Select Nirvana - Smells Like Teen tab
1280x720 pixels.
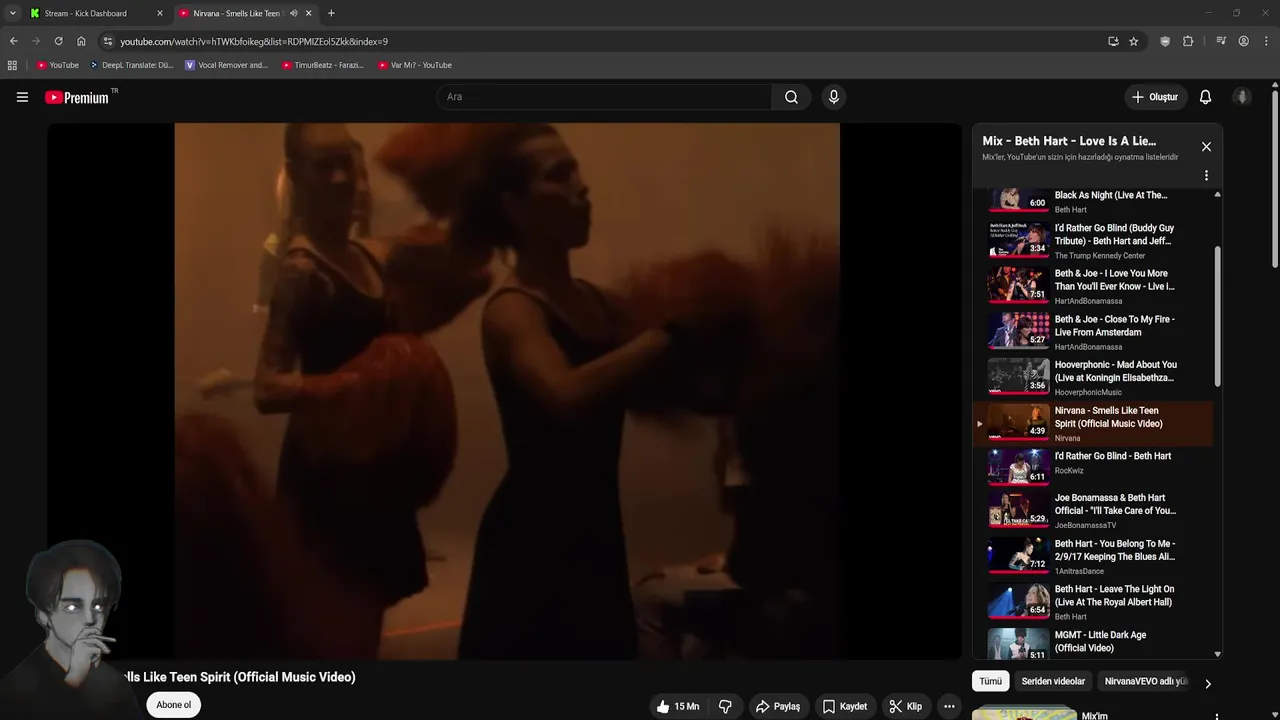(245, 13)
